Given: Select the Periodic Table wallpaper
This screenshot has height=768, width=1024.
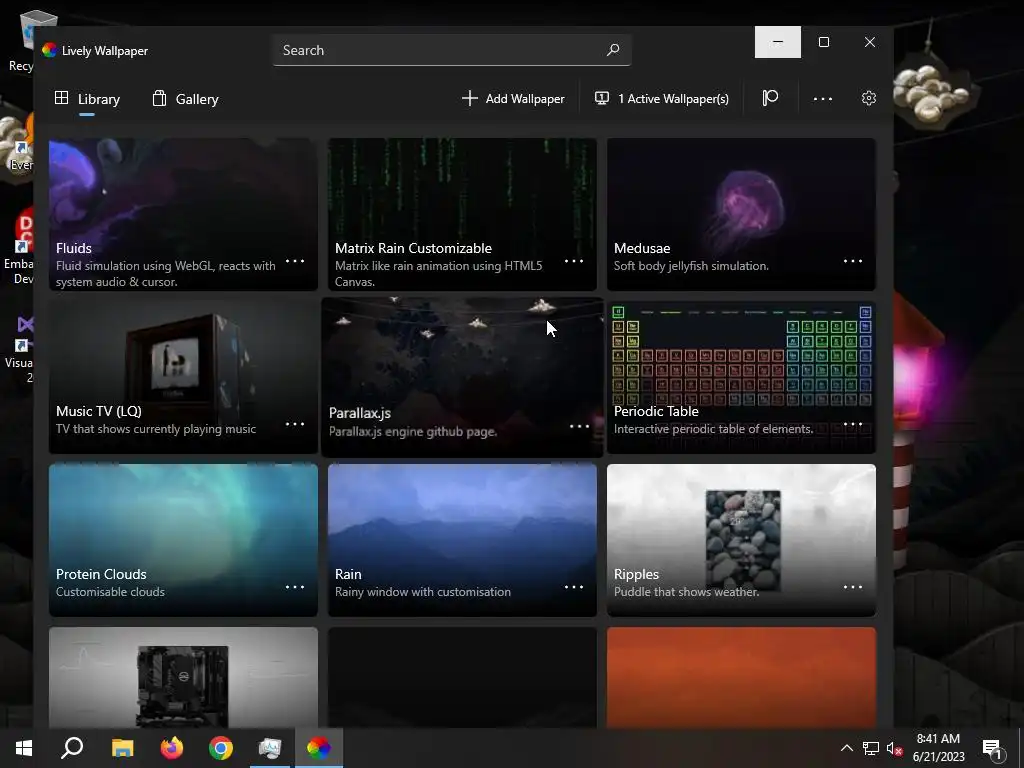Looking at the screenshot, I should point(741,377).
